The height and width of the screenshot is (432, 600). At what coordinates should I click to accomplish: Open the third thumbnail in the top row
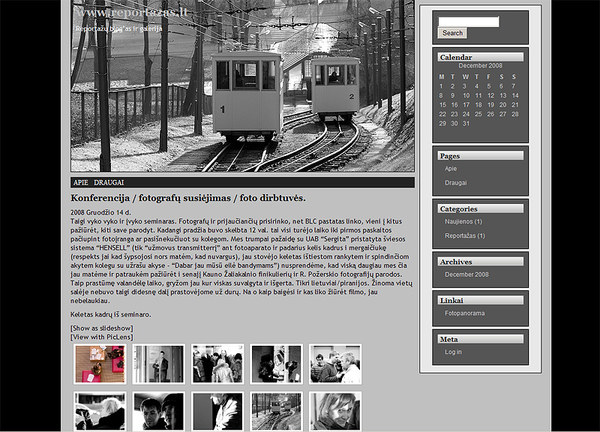coord(217,364)
